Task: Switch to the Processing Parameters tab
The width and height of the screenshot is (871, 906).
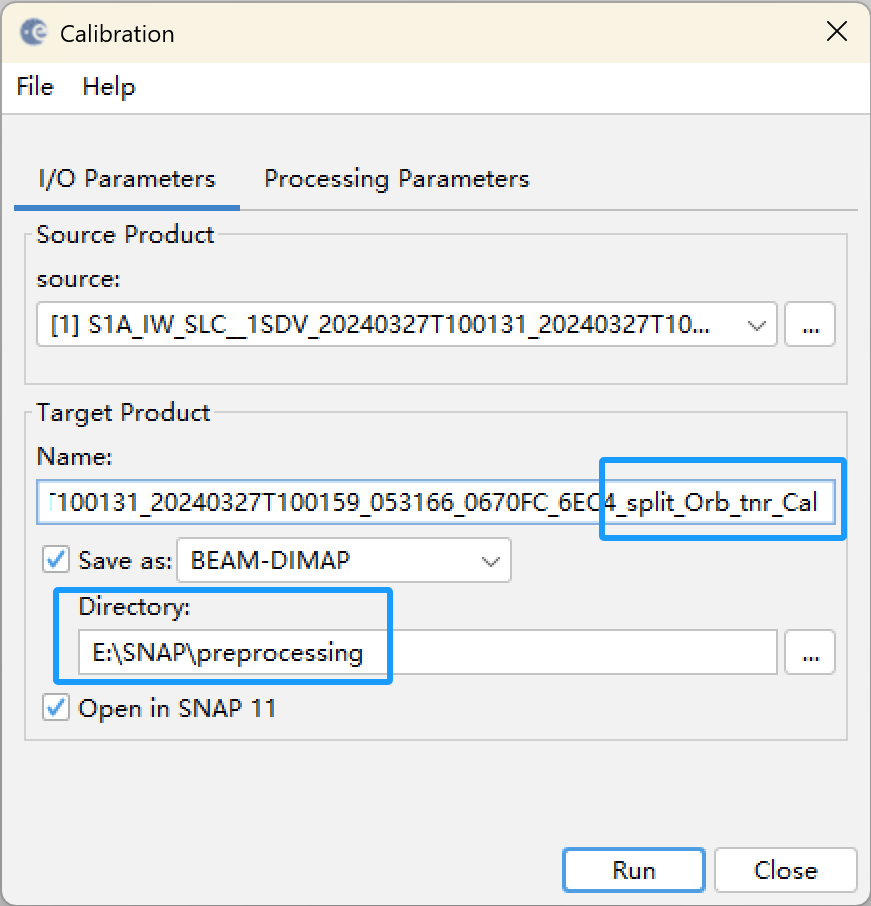Action: tap(396, 179)
